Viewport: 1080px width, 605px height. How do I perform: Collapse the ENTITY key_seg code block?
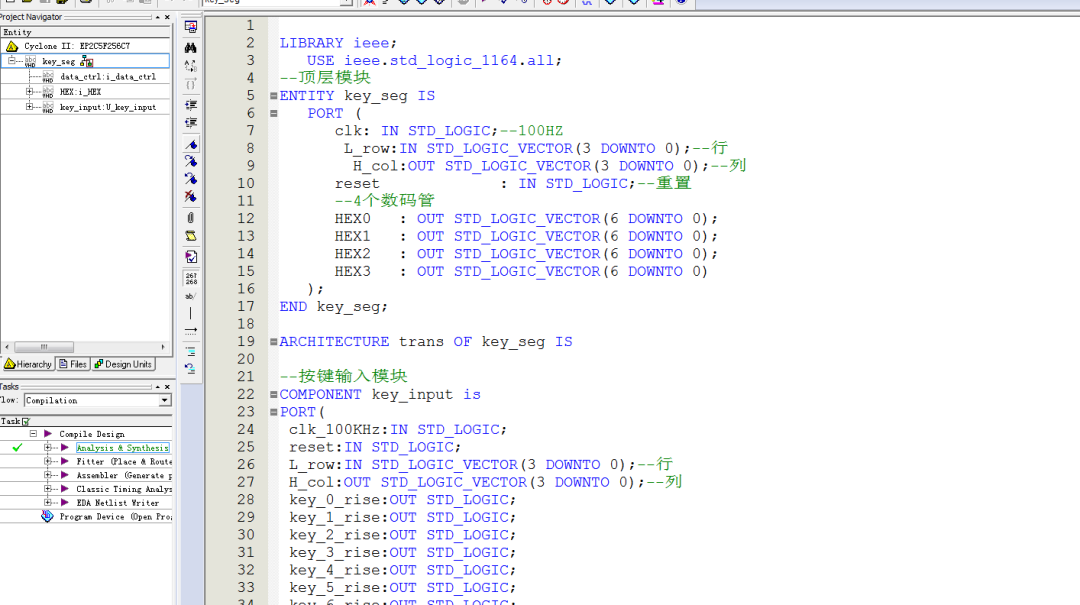click(x=273, y=96)
